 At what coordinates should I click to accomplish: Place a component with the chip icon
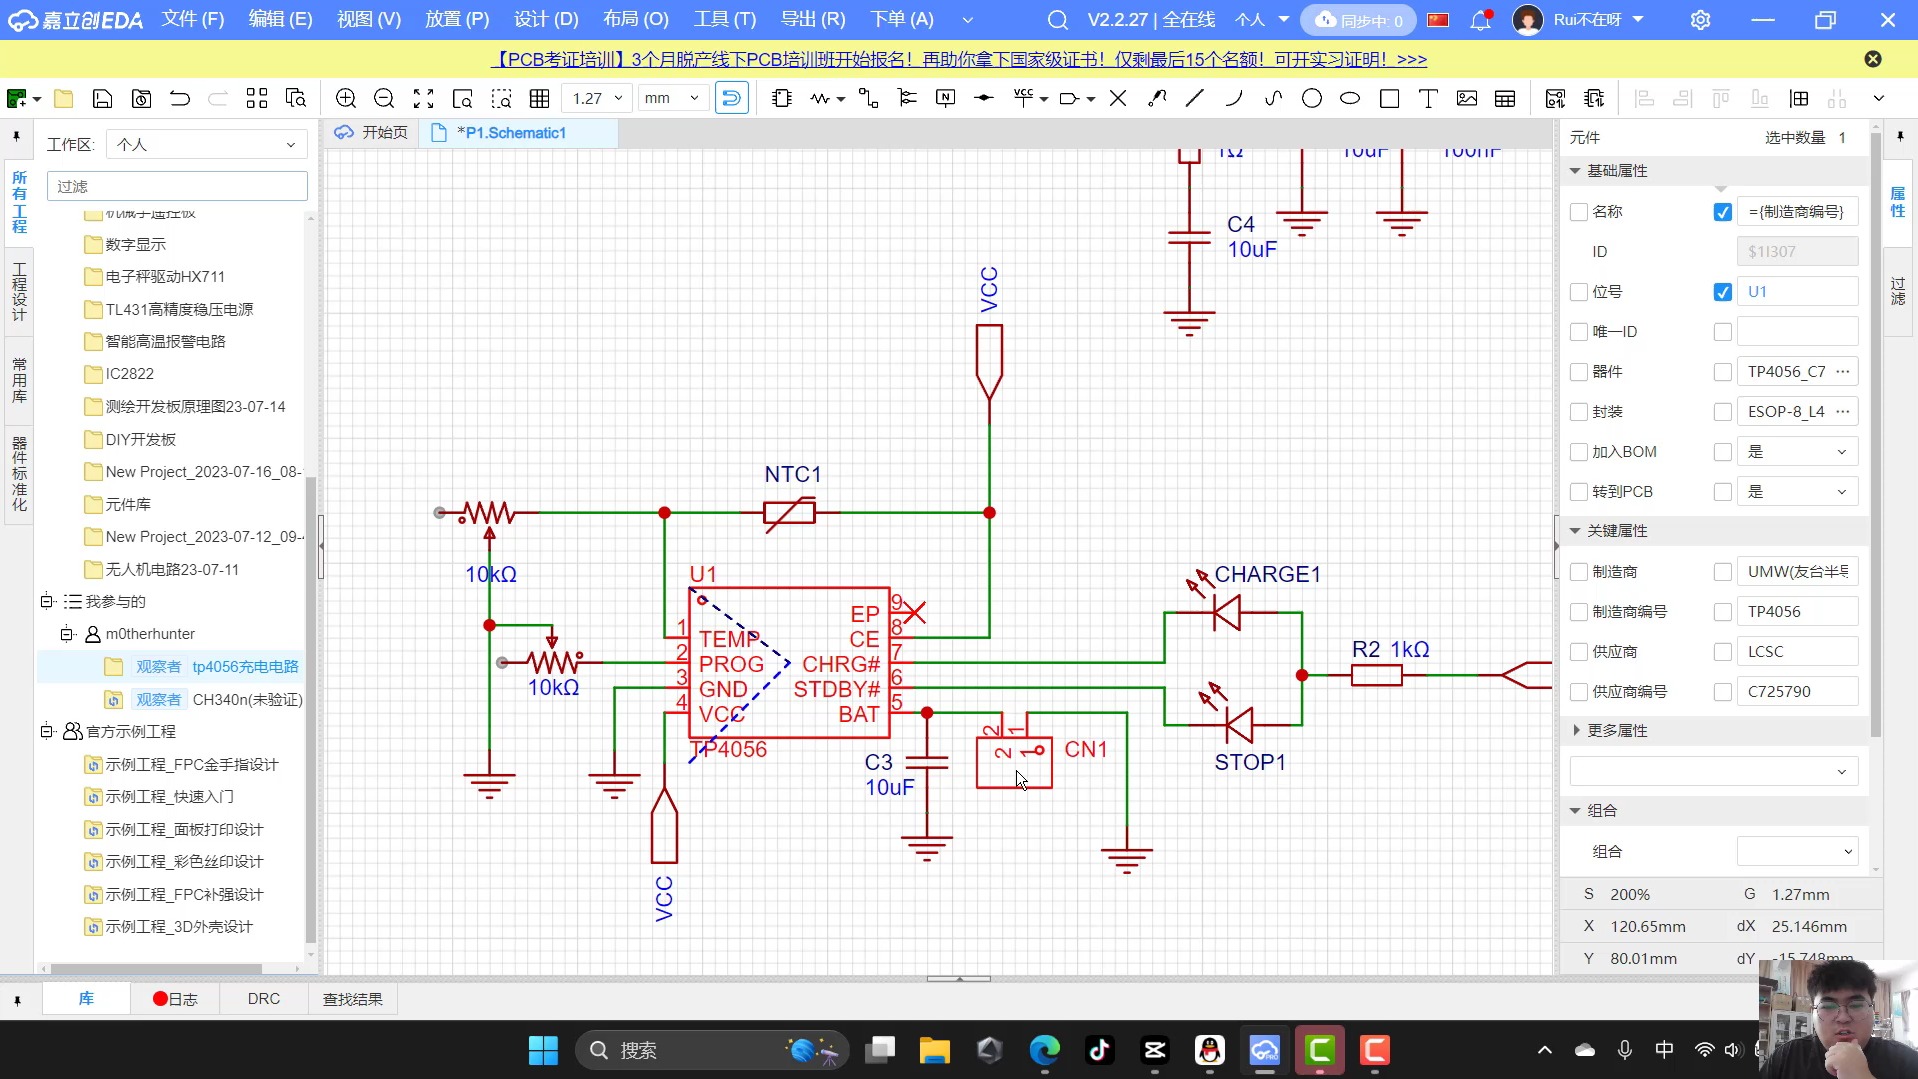click(x=782, y=98)
